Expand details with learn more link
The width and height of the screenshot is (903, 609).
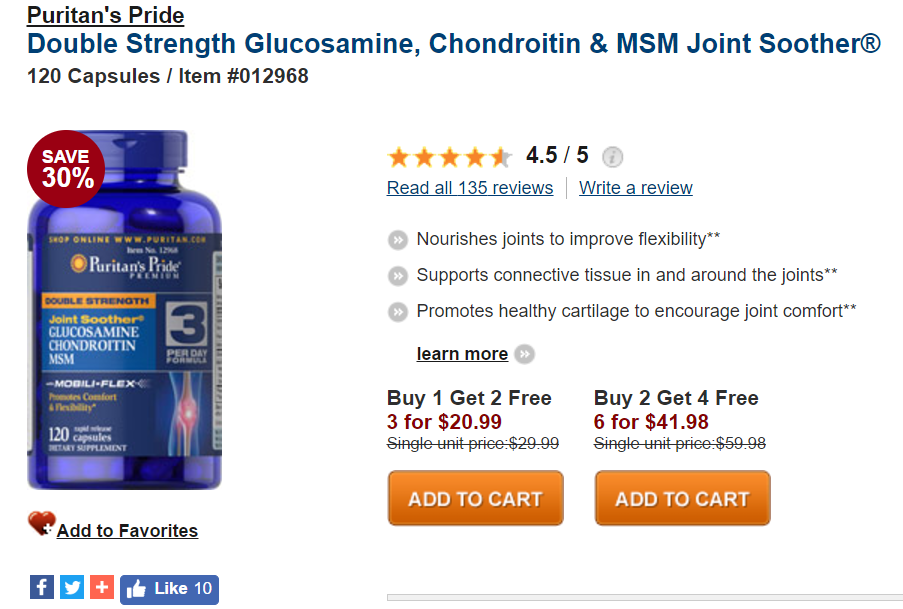[462, 354]
